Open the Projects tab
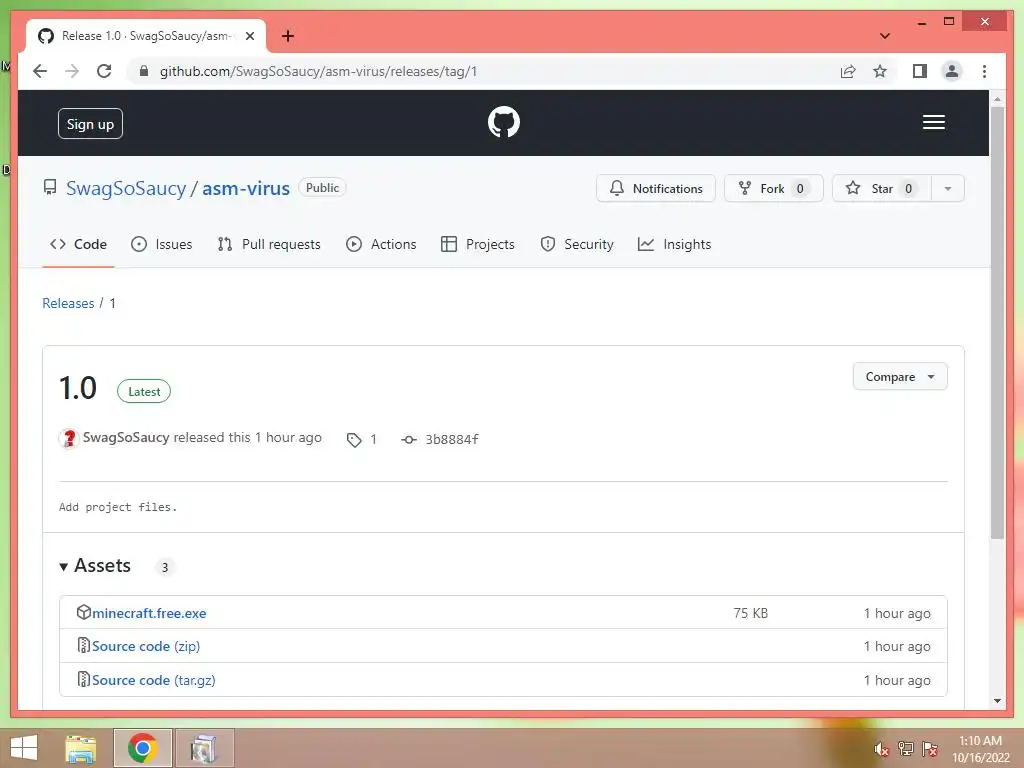Image resolution: width=1024 pixels, height=768 pixels. tap(477, 244)
